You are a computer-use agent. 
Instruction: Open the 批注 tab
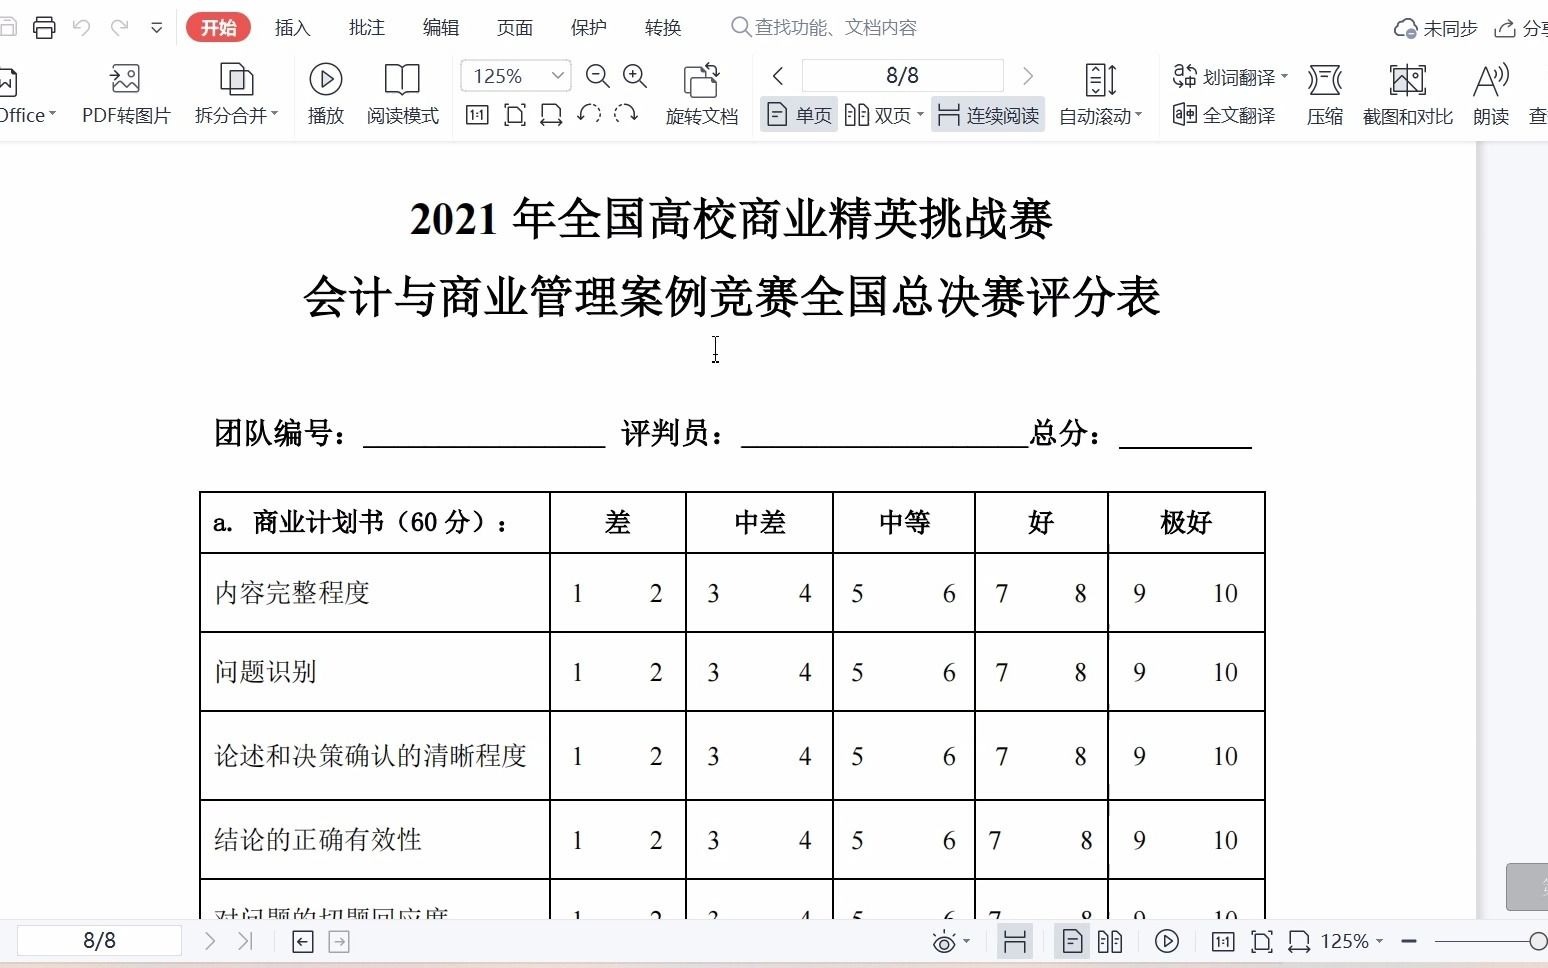366,27
